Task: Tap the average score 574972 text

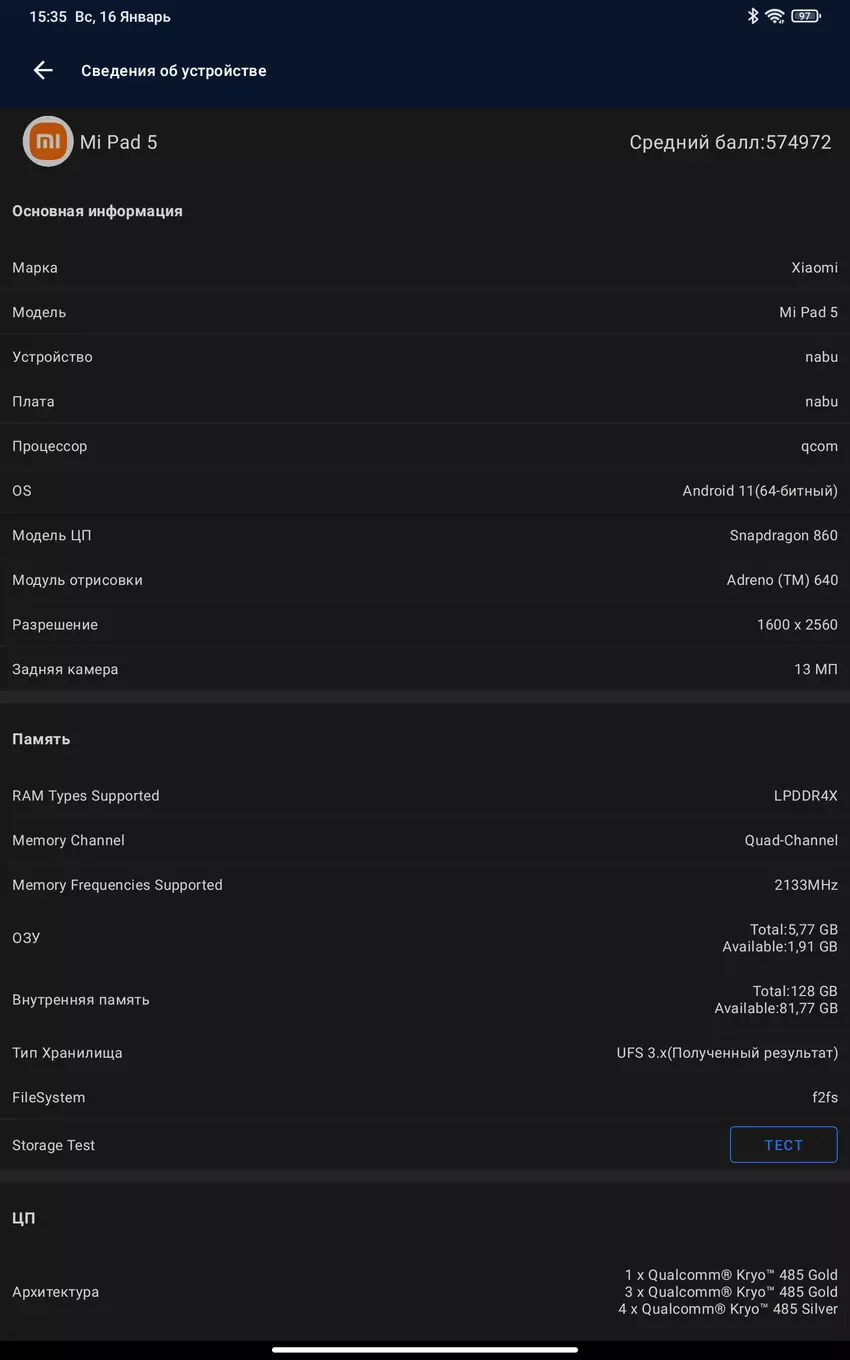Action: click(730, 142)
